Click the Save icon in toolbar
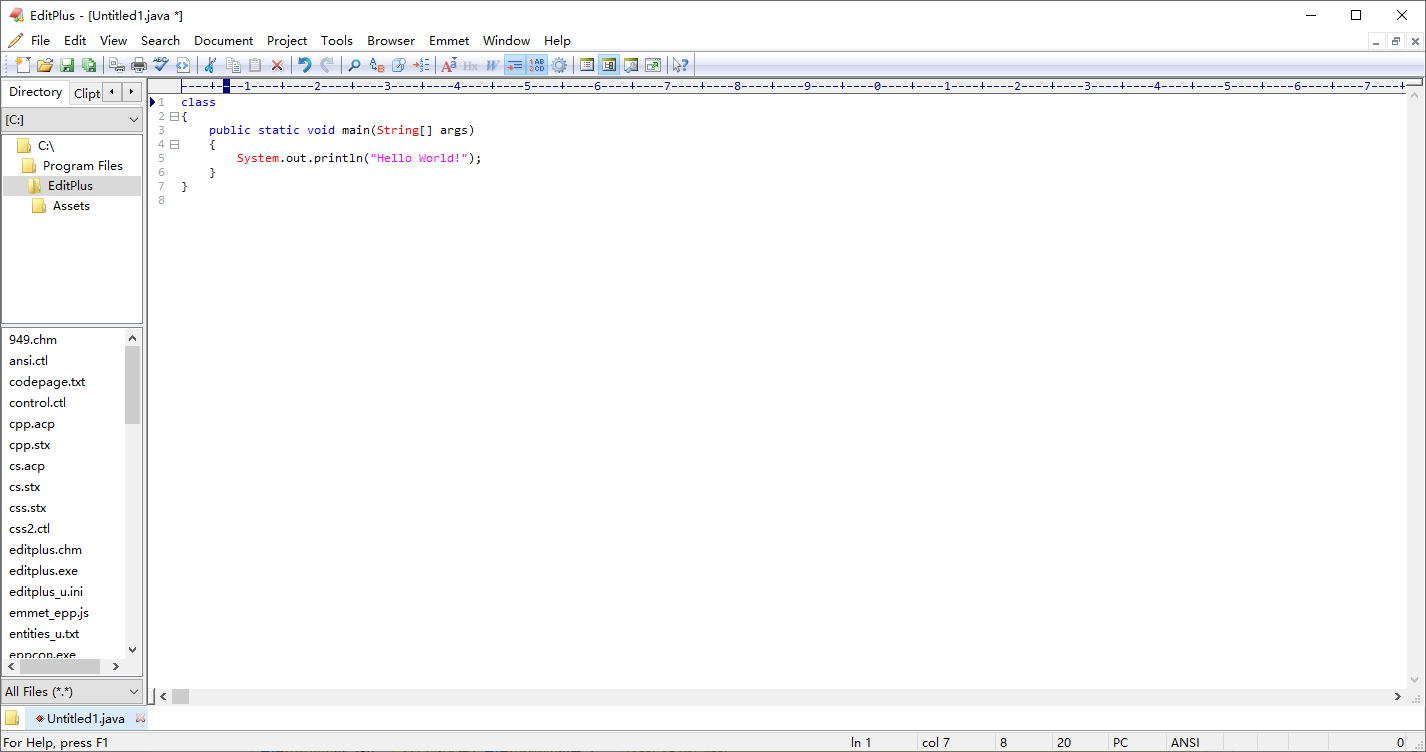 (67, 65)
